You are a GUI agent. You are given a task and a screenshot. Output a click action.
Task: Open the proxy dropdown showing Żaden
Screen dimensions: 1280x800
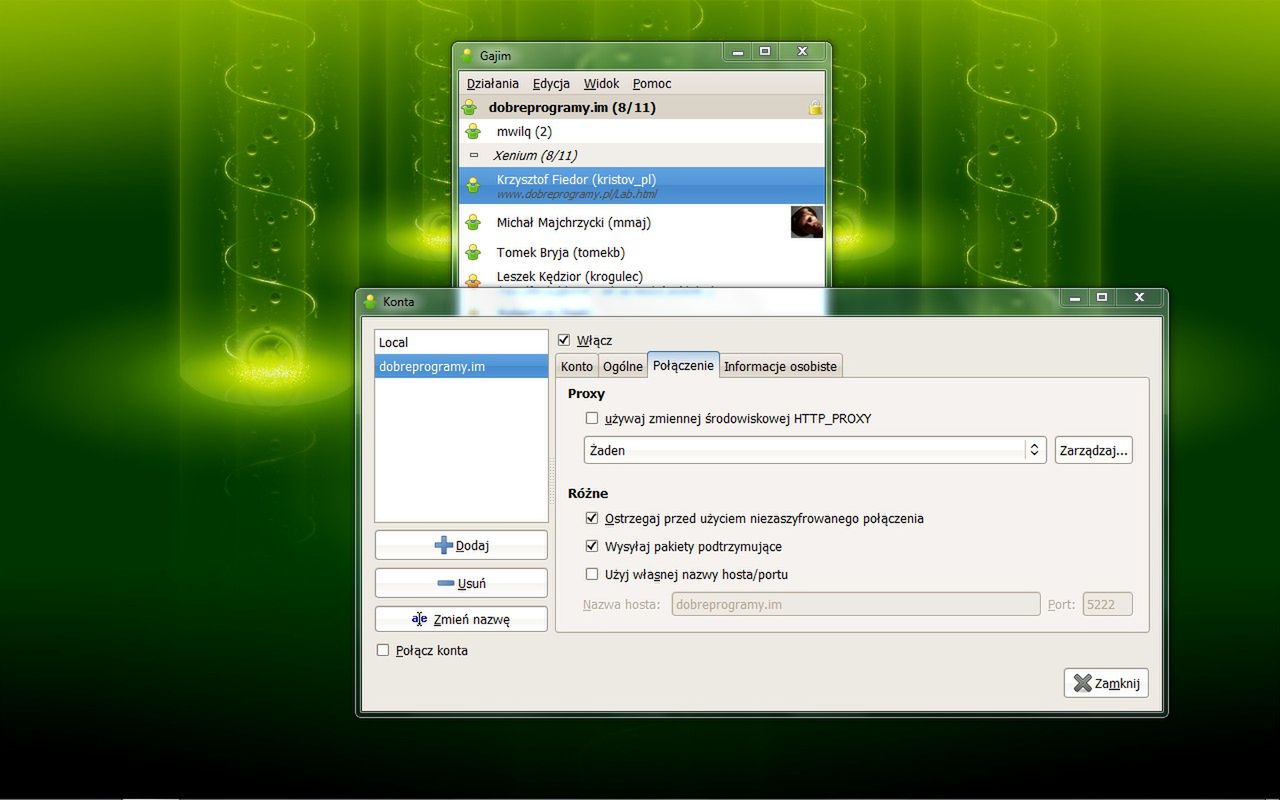815,451
